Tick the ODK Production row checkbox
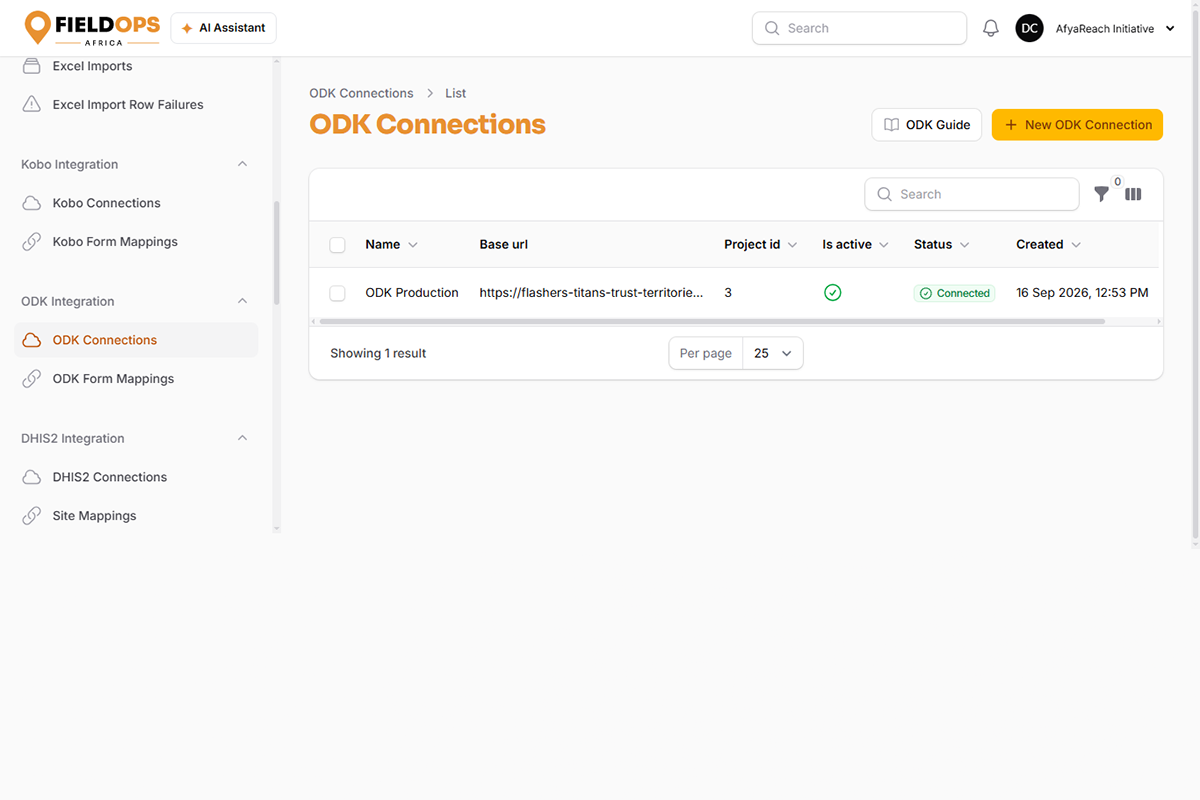 click(337, 293)
